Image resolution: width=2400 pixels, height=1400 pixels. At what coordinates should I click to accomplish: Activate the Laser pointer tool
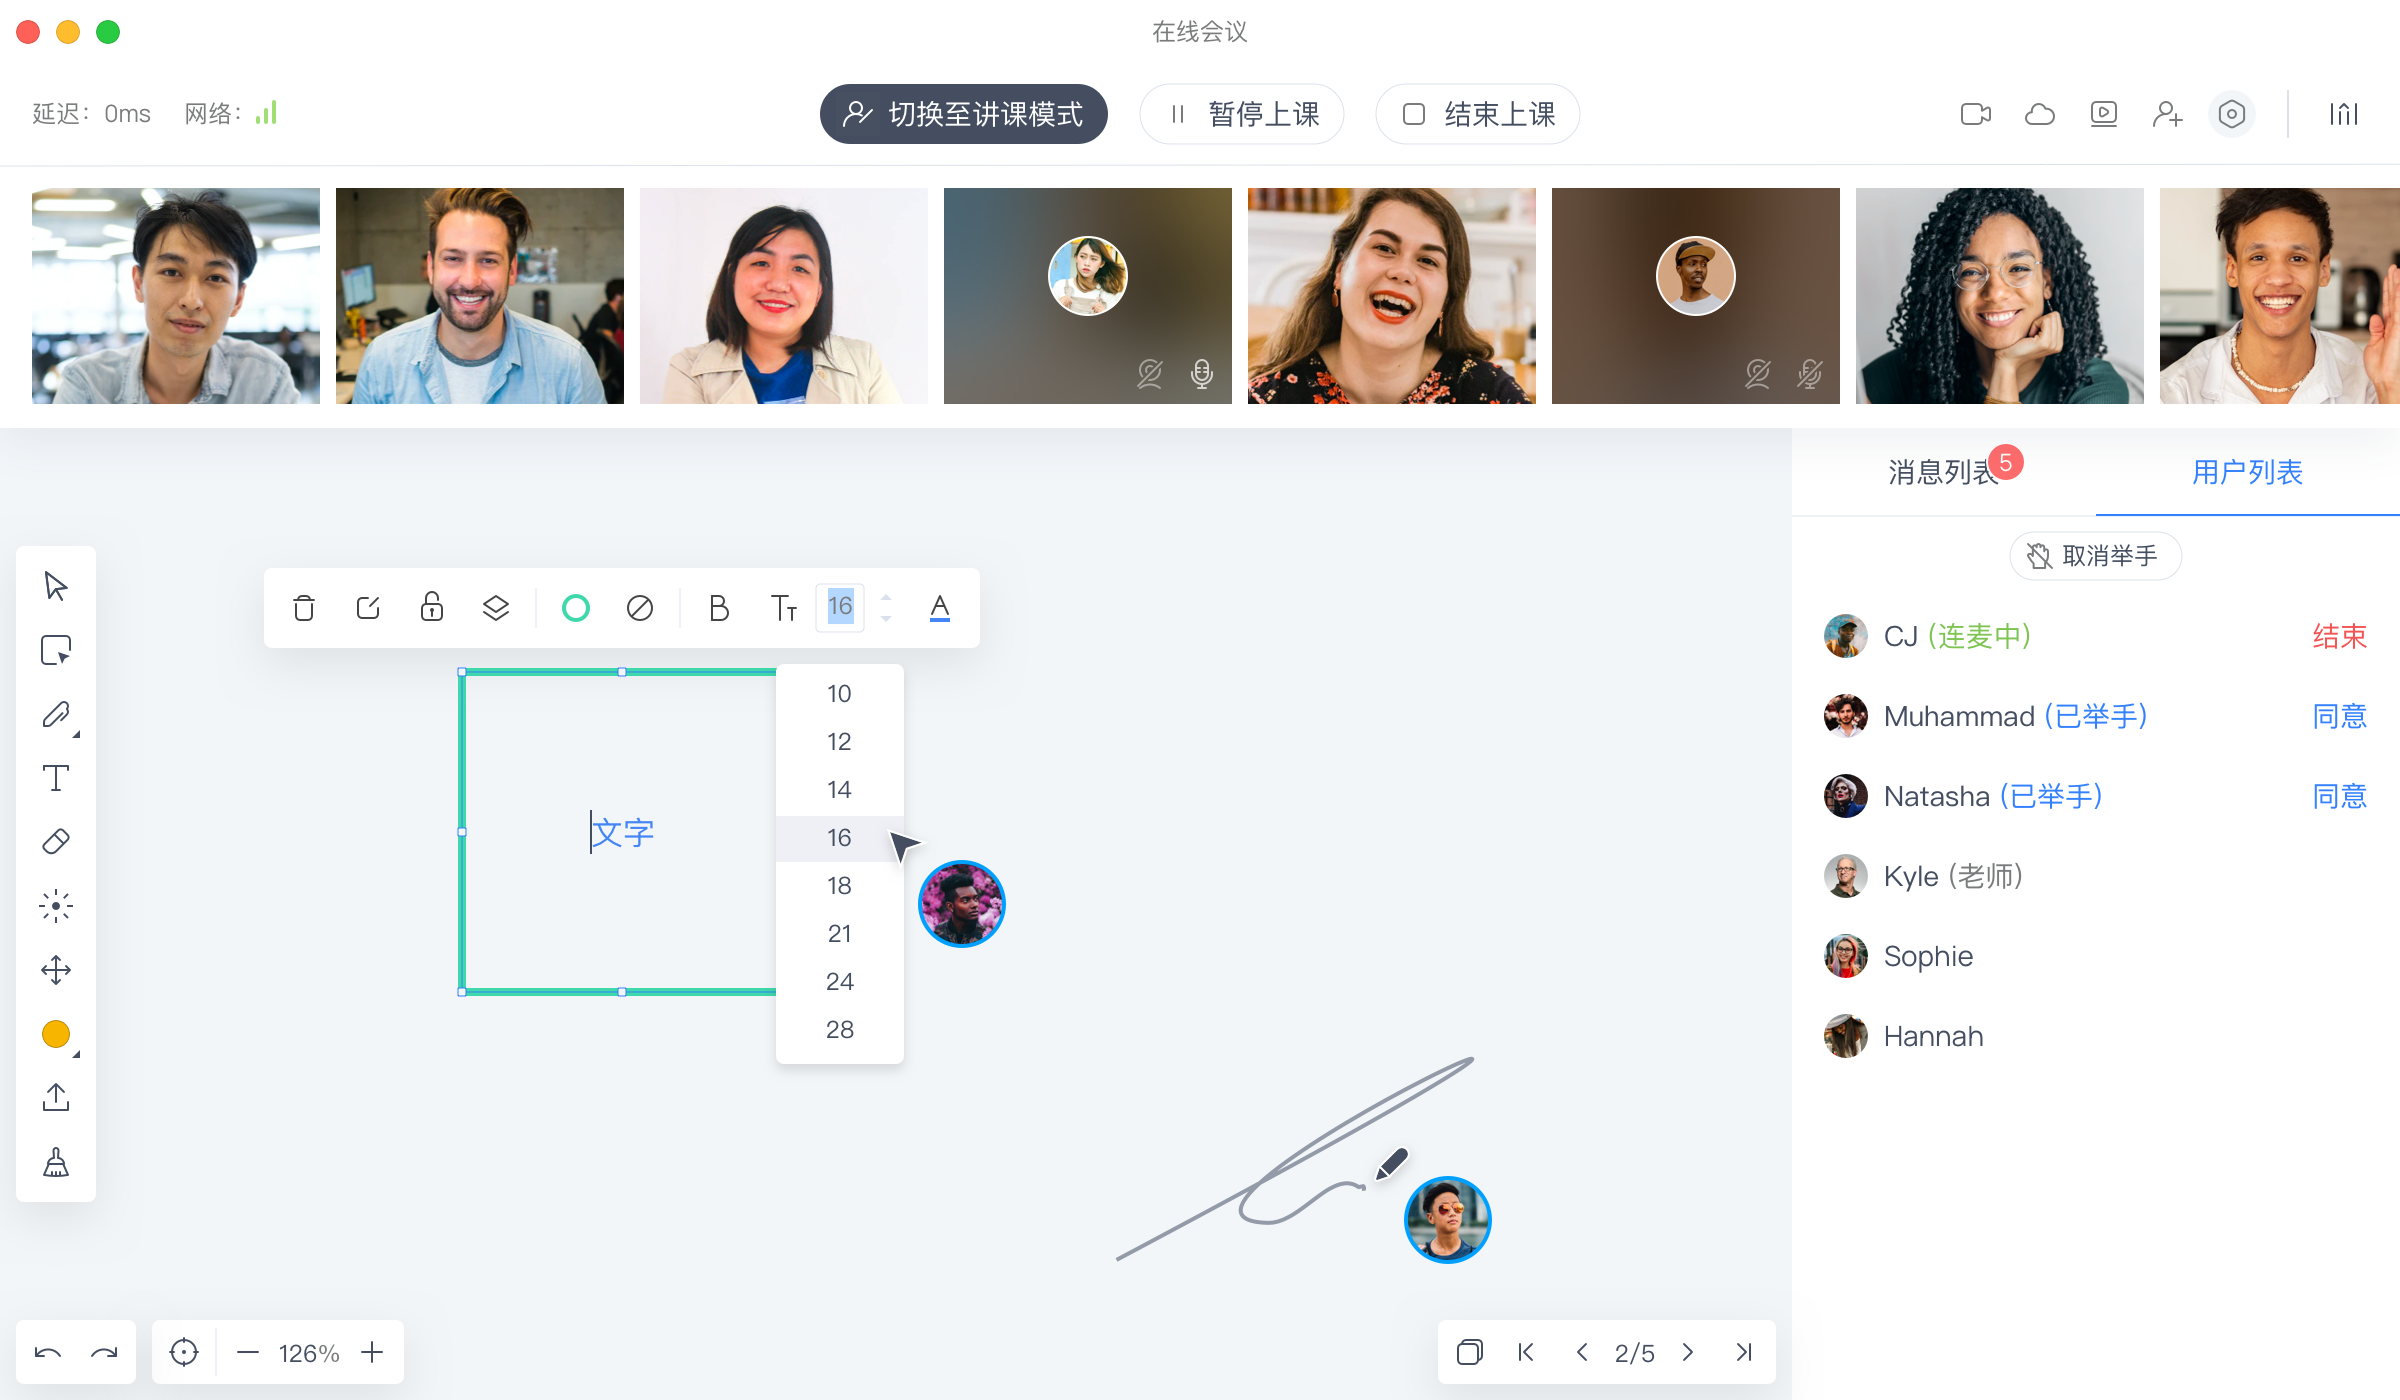pos(56,905)
